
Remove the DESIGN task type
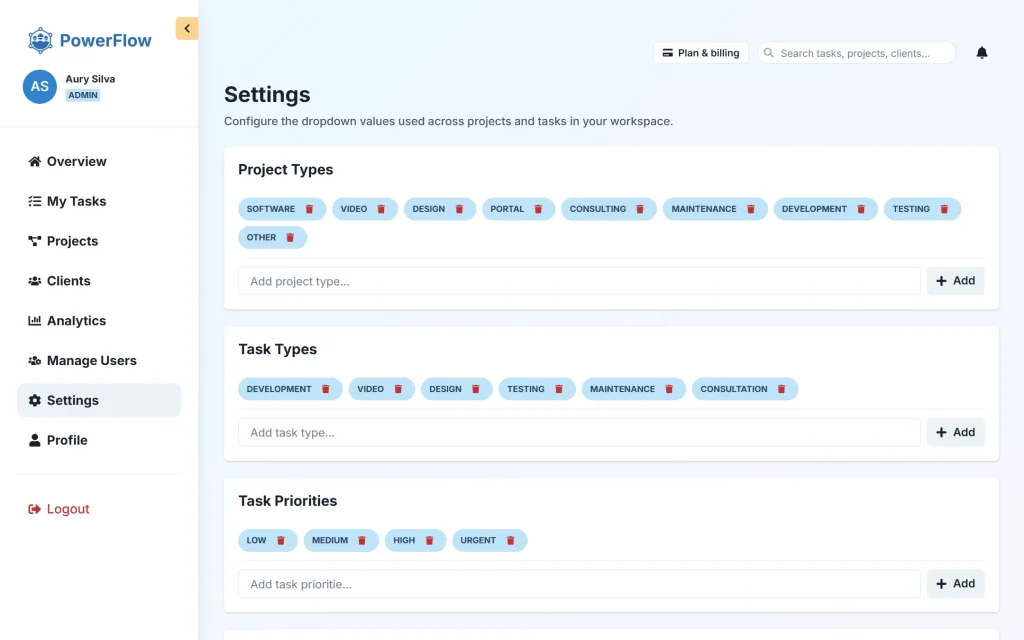[476, 389]
